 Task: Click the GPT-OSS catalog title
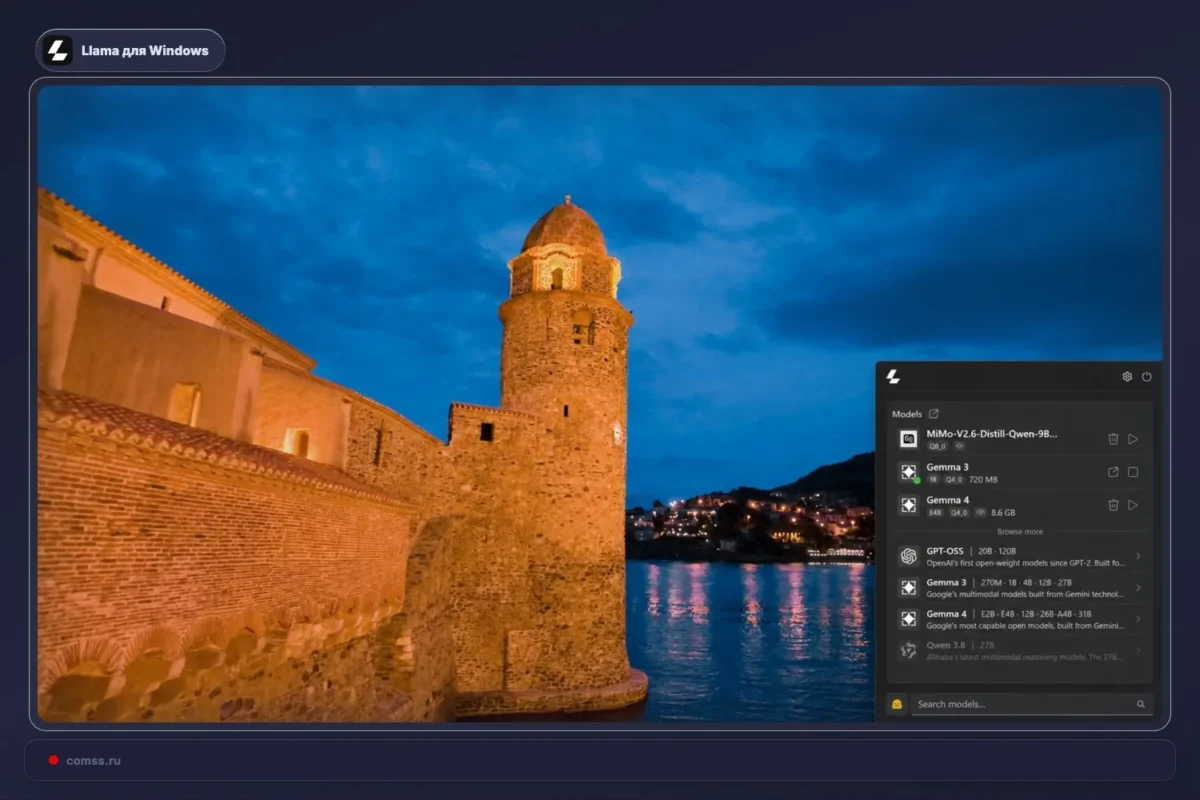coord(946,551)
